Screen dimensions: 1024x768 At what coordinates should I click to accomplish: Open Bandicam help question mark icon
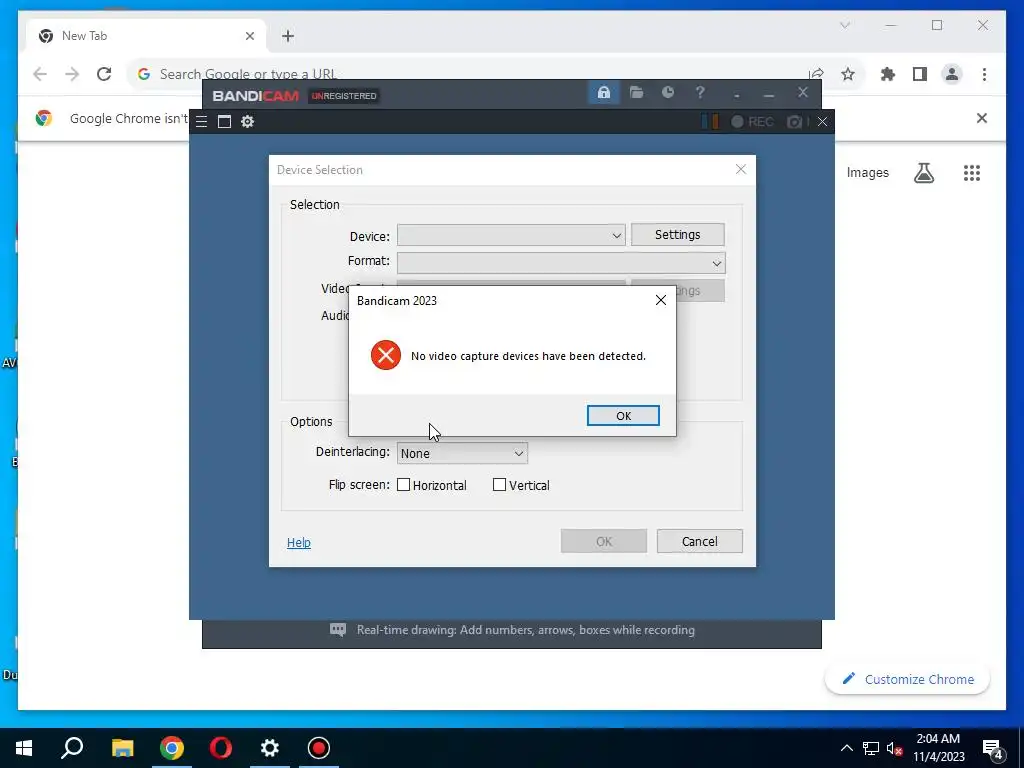pos(699,93)
